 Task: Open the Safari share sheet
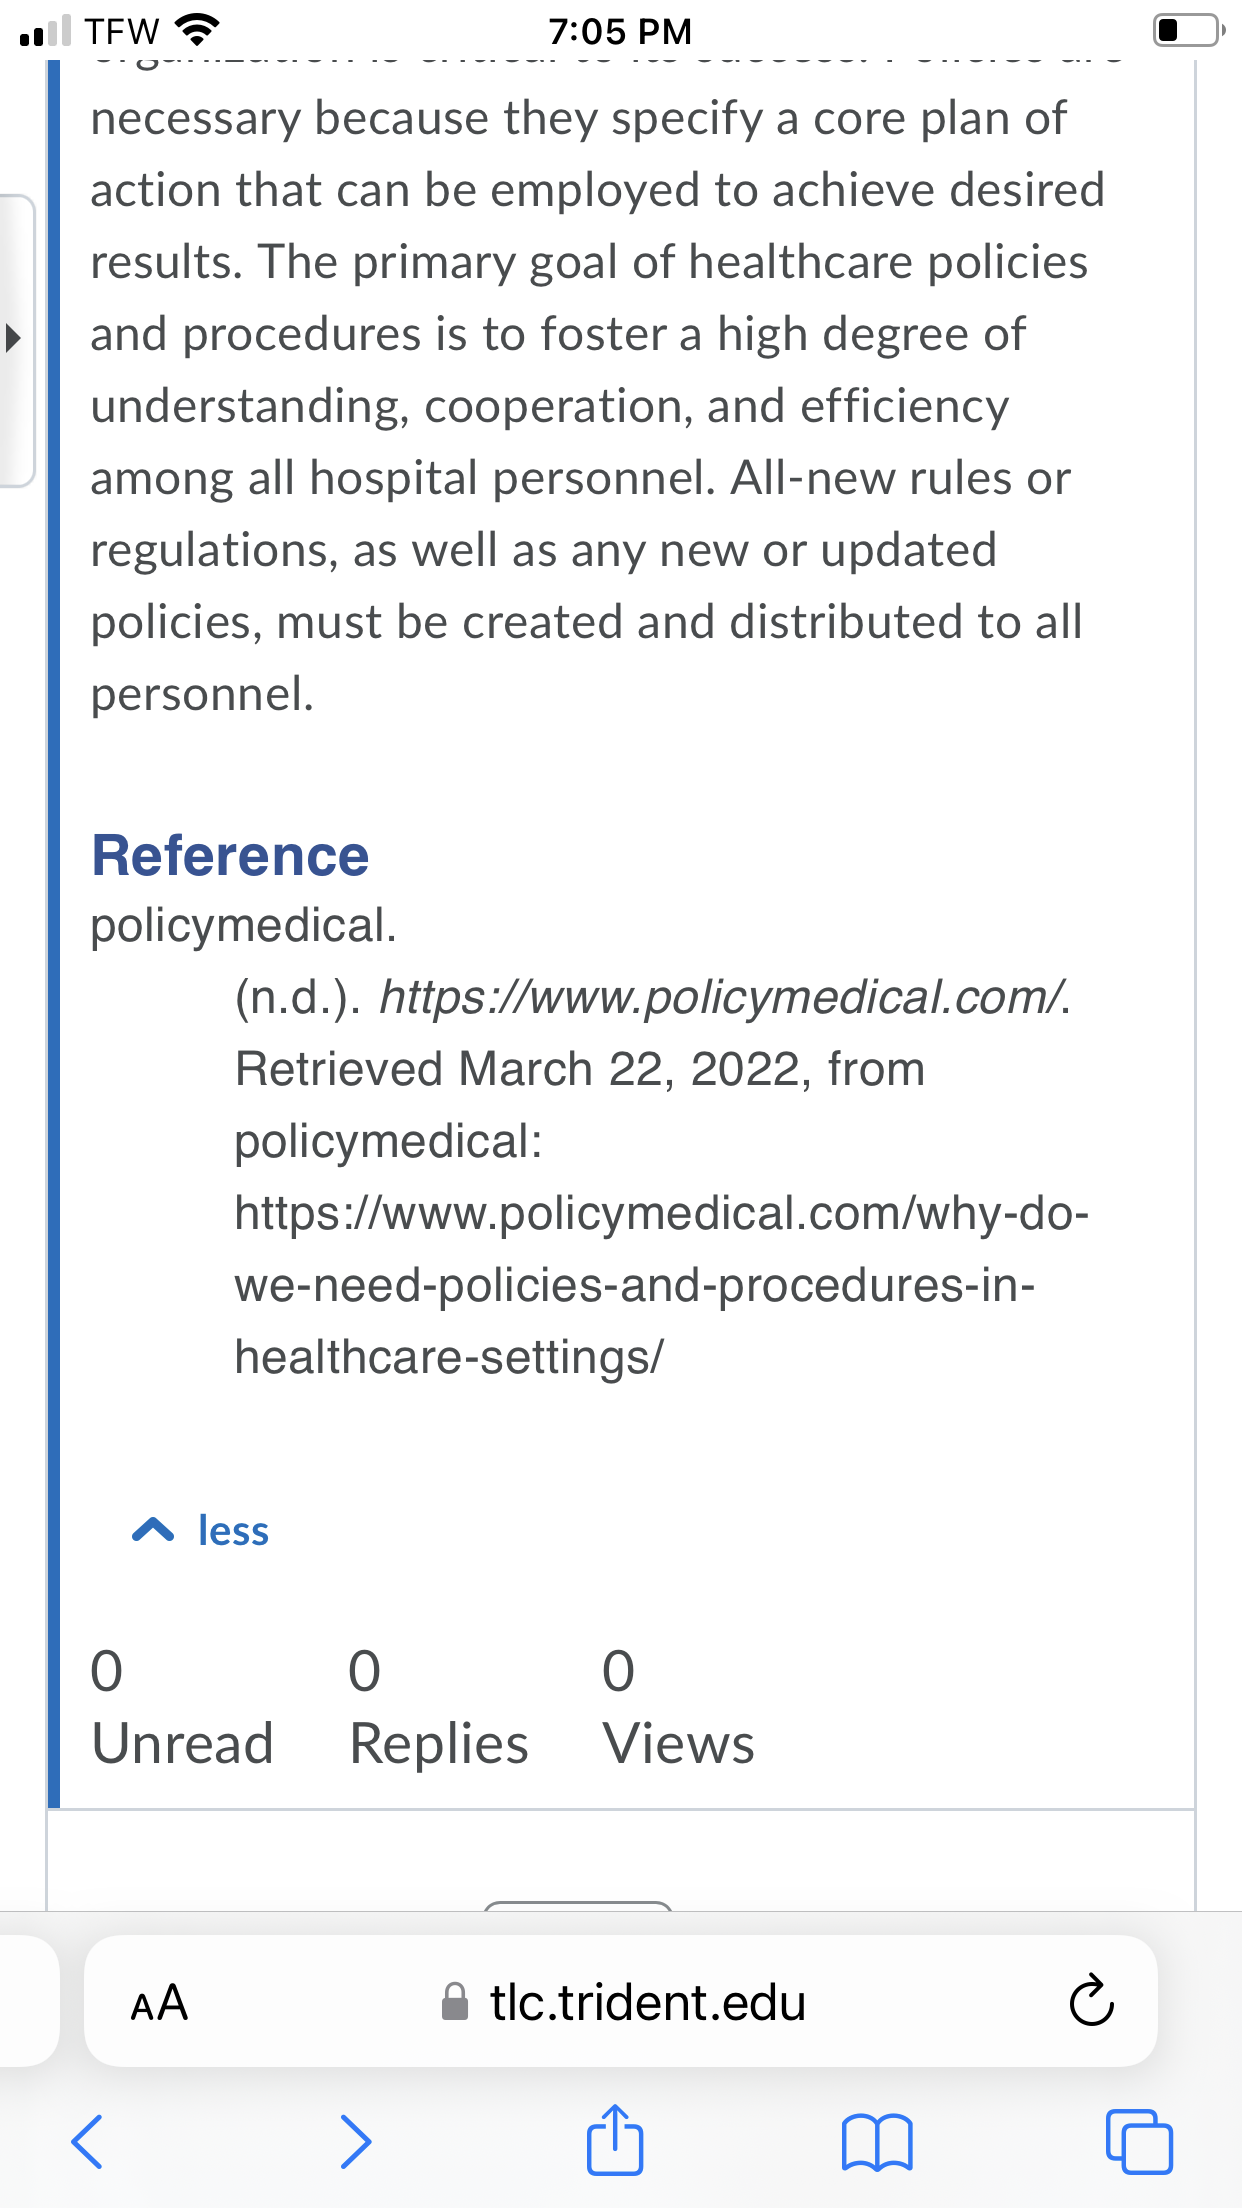pos(614,2139)
